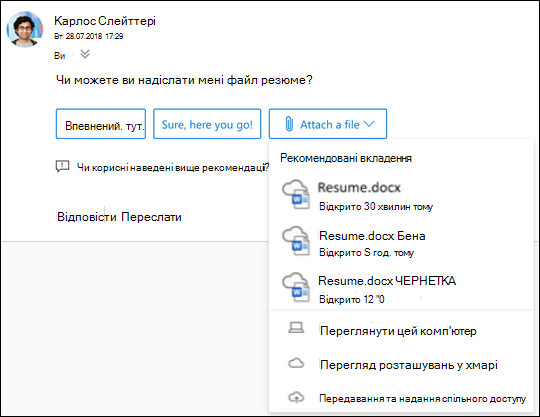
Task: Select 'Перегляд розташувань у хмарі' option
Action: tap(401, 364)
